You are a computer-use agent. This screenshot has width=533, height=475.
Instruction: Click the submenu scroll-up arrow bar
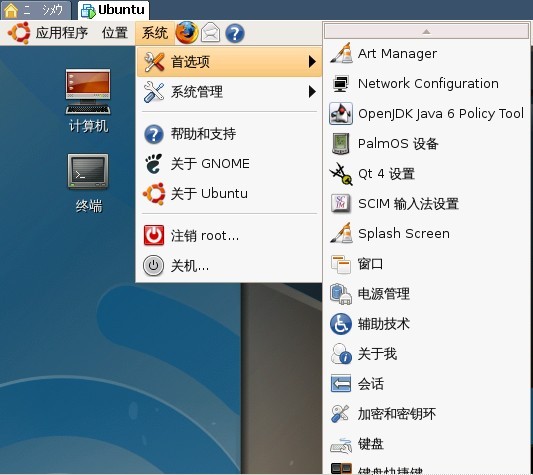(x=426, y=32)
